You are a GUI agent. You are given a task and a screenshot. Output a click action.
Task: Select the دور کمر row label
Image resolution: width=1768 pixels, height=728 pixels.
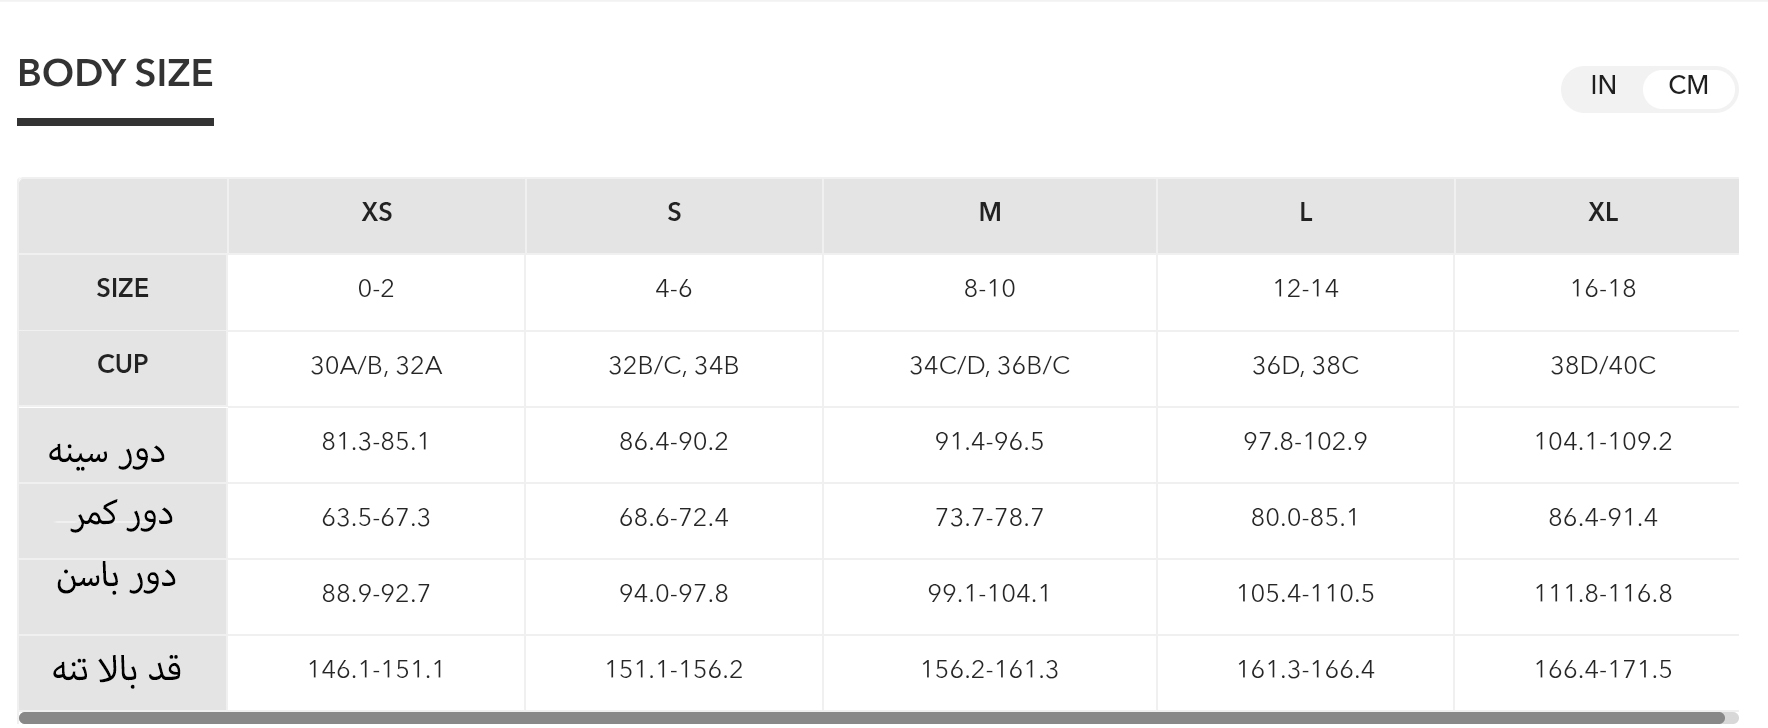tap(121, 516)
